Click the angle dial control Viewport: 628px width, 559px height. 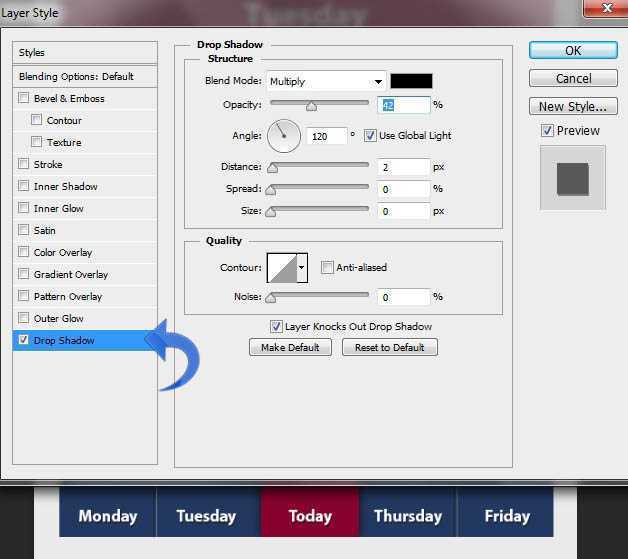[284, 136]
